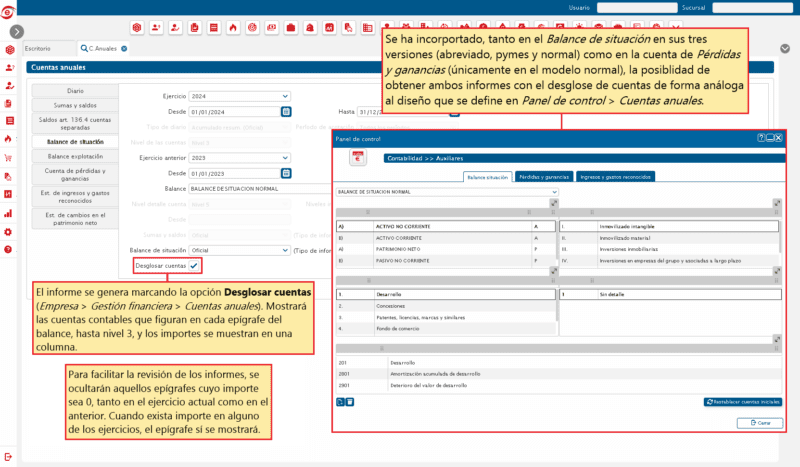The image size is (800, 467).
Task: Switch to Pérdidas y ganancias tab
Action: [x=544, y=177]
